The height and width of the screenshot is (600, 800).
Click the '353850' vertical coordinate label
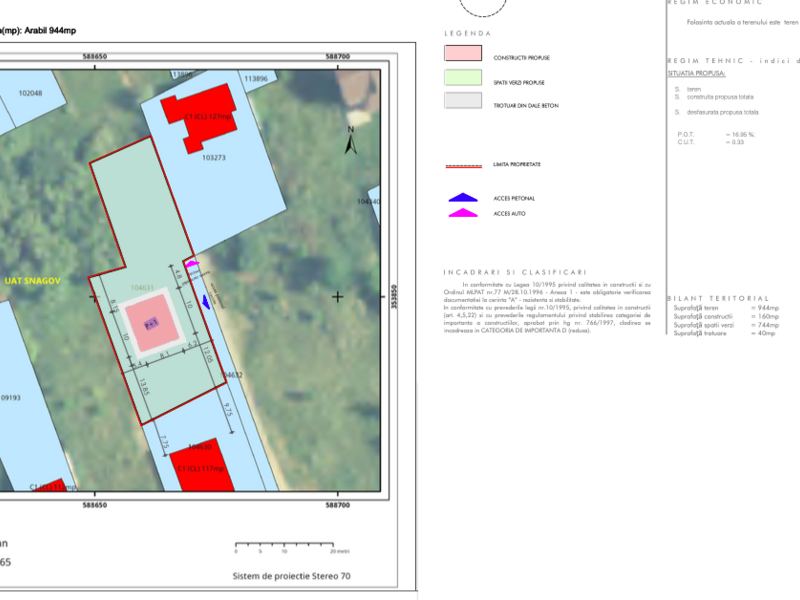[393, 297]
